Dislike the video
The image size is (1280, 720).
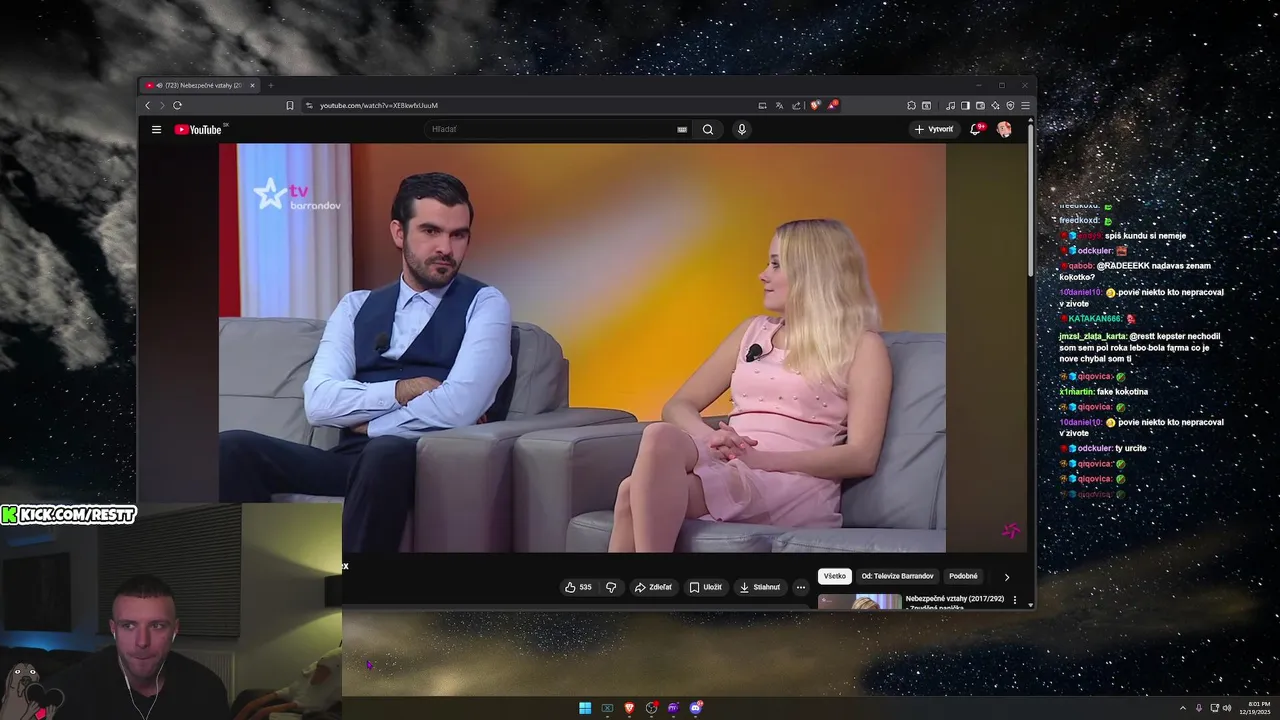pos(611,587)
